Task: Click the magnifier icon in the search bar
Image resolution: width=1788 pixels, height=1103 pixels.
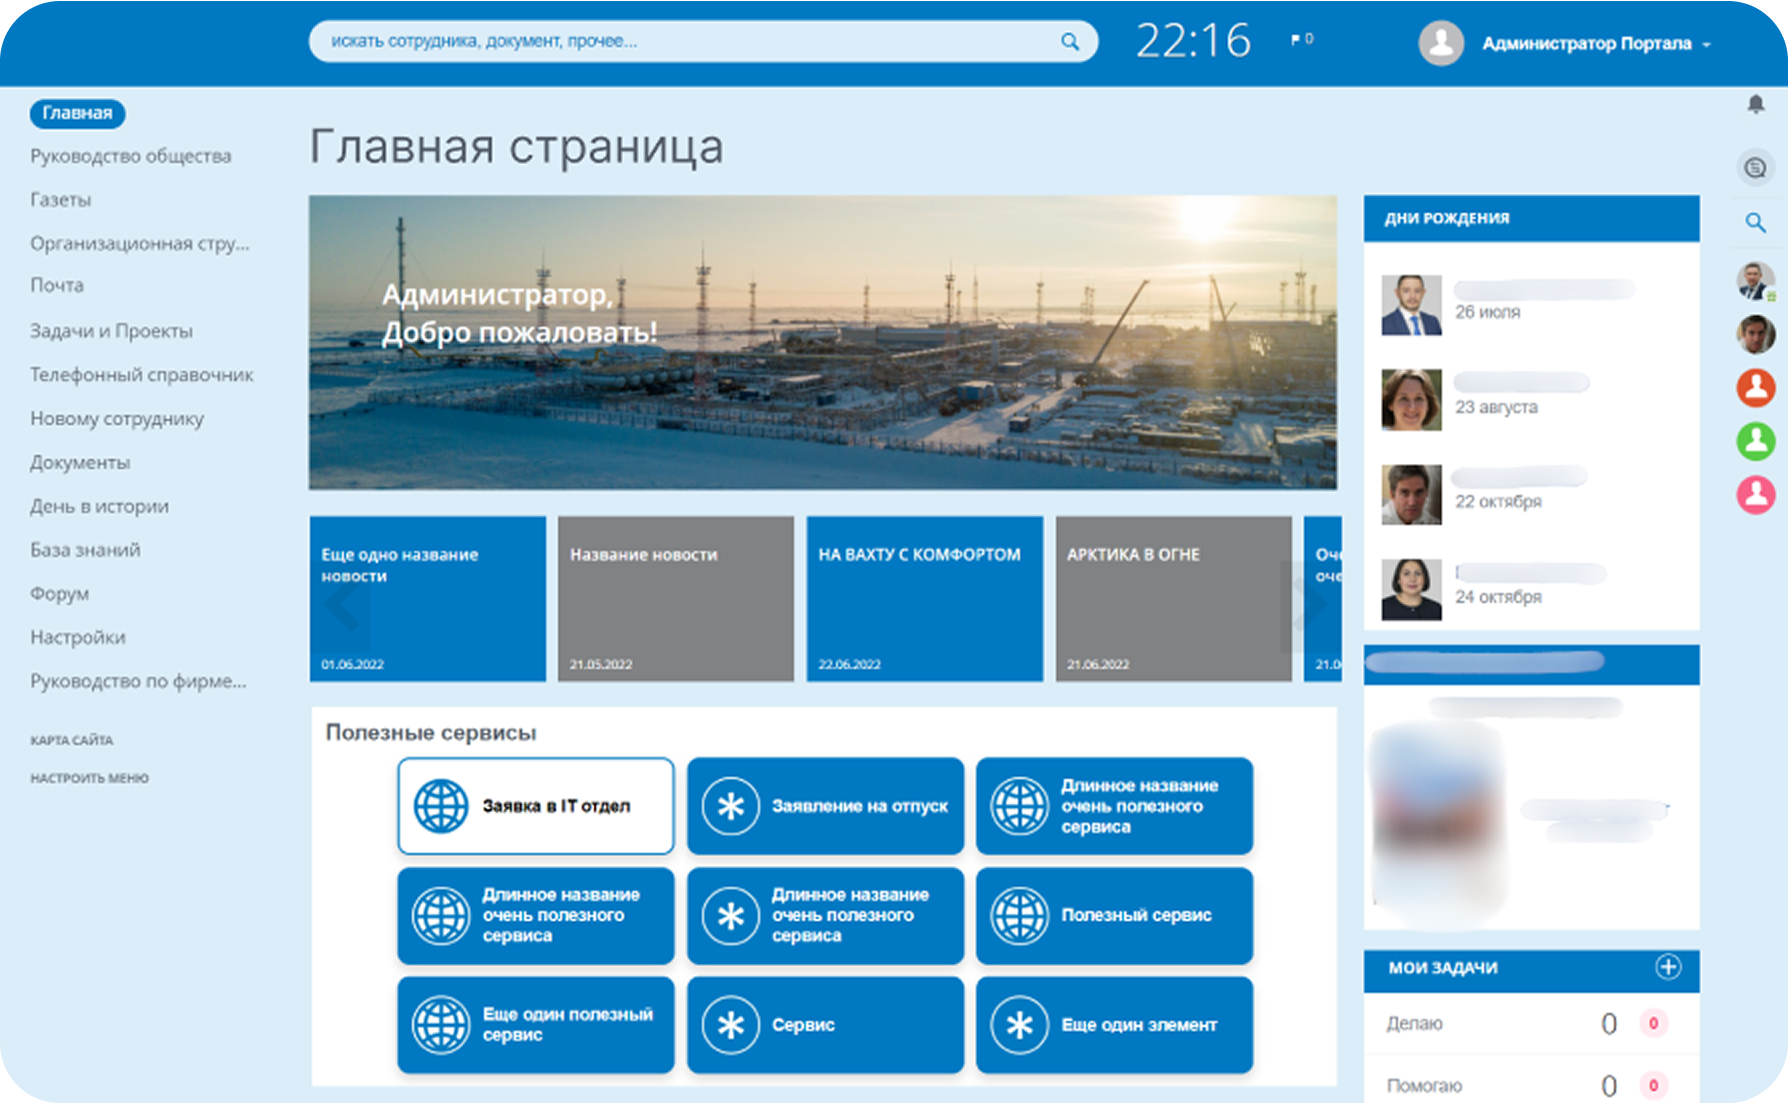Action: (1069, 42)
